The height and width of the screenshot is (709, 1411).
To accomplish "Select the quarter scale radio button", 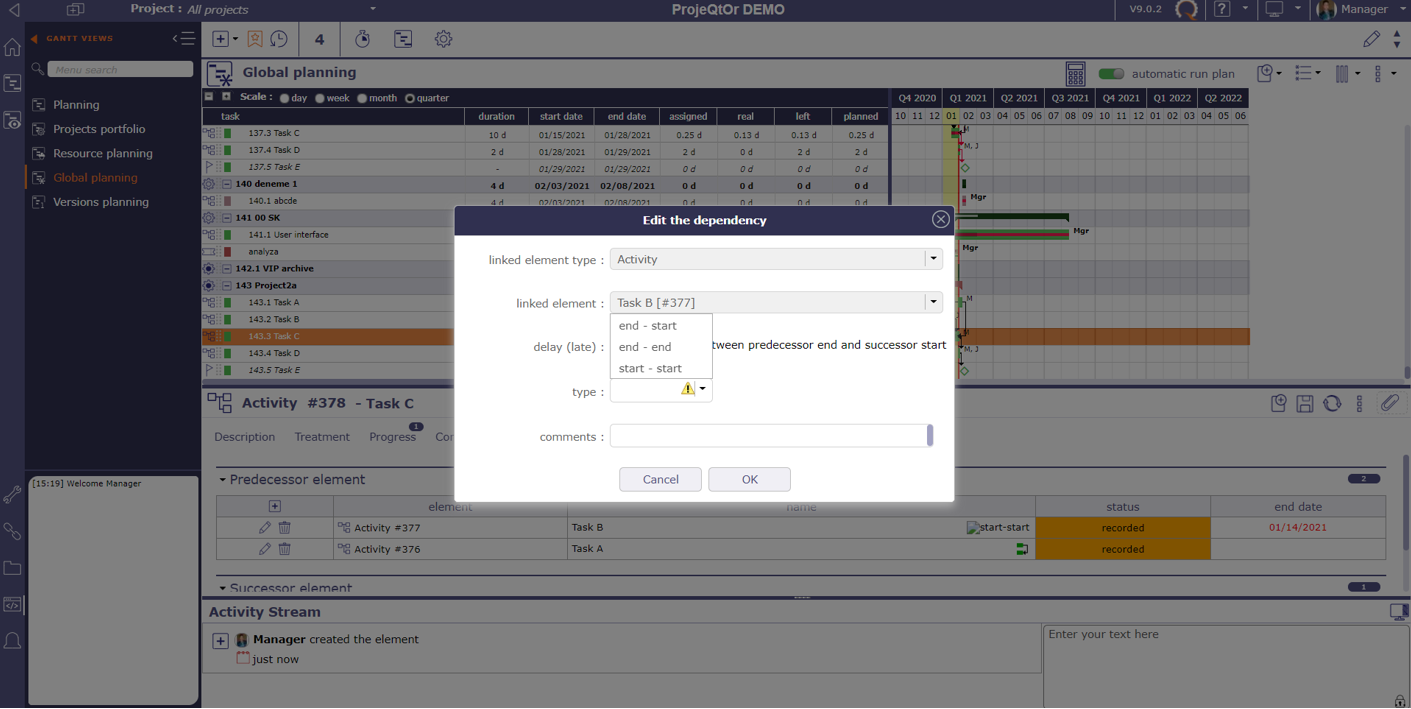I will 409,99.
